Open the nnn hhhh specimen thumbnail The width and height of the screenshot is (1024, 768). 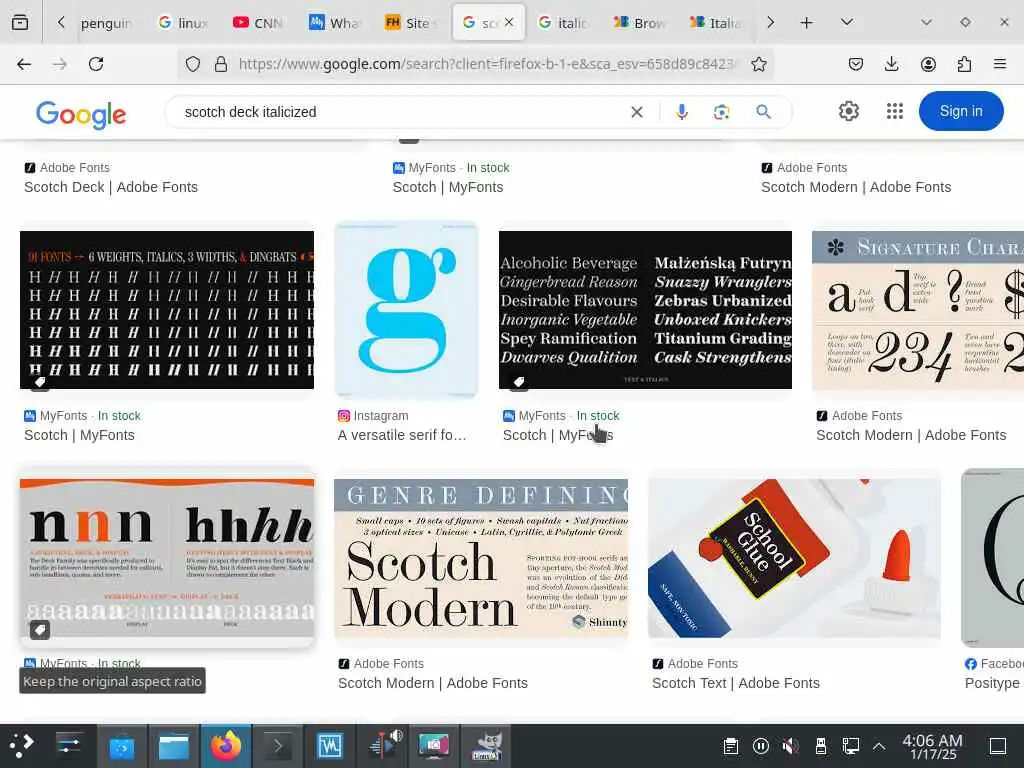(167, 558)
